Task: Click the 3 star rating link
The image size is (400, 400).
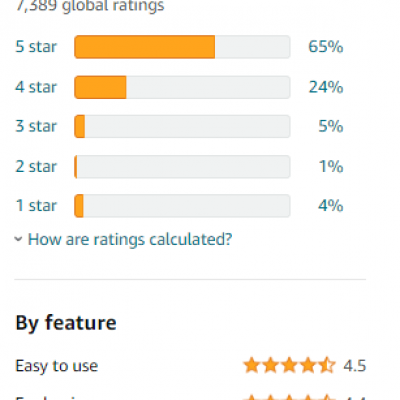Action: [36, 126]
